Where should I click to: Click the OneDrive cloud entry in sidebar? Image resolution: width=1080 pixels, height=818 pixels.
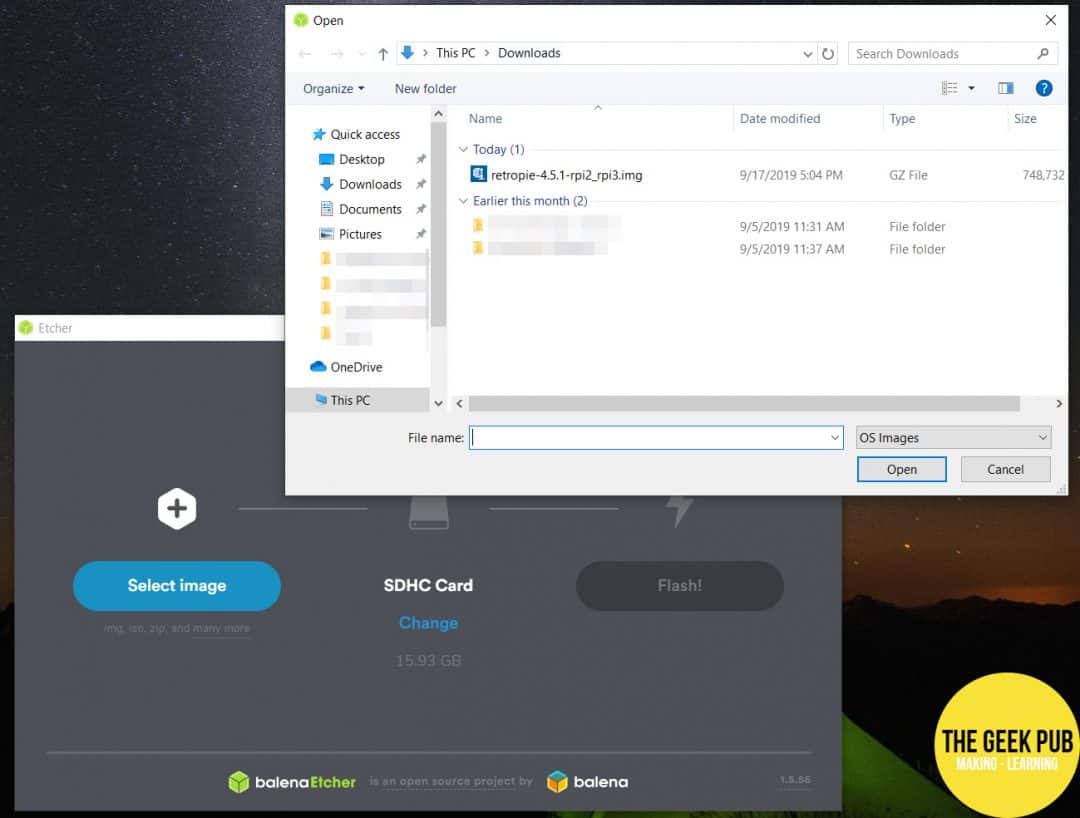tap(356, 367)
